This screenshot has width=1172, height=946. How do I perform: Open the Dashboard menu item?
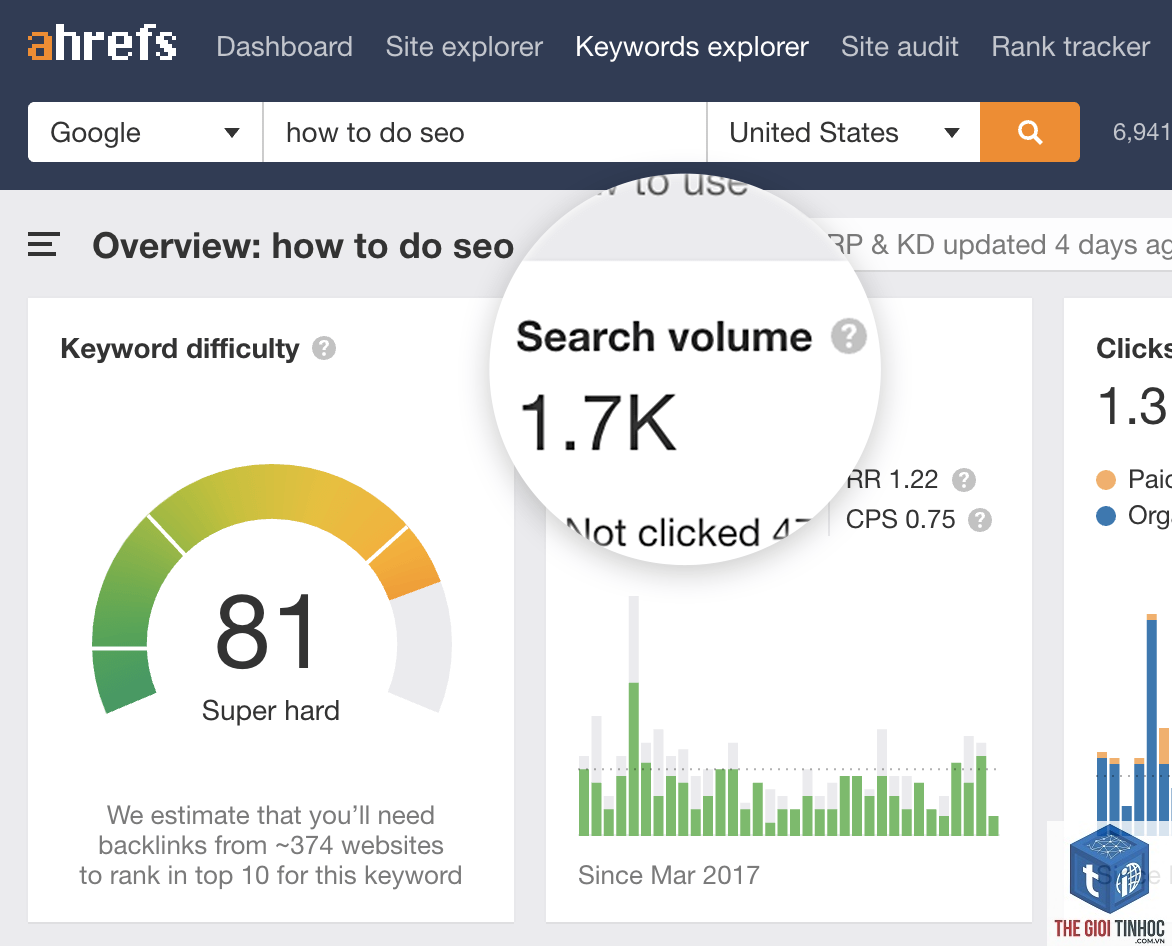tap(284, 47)
